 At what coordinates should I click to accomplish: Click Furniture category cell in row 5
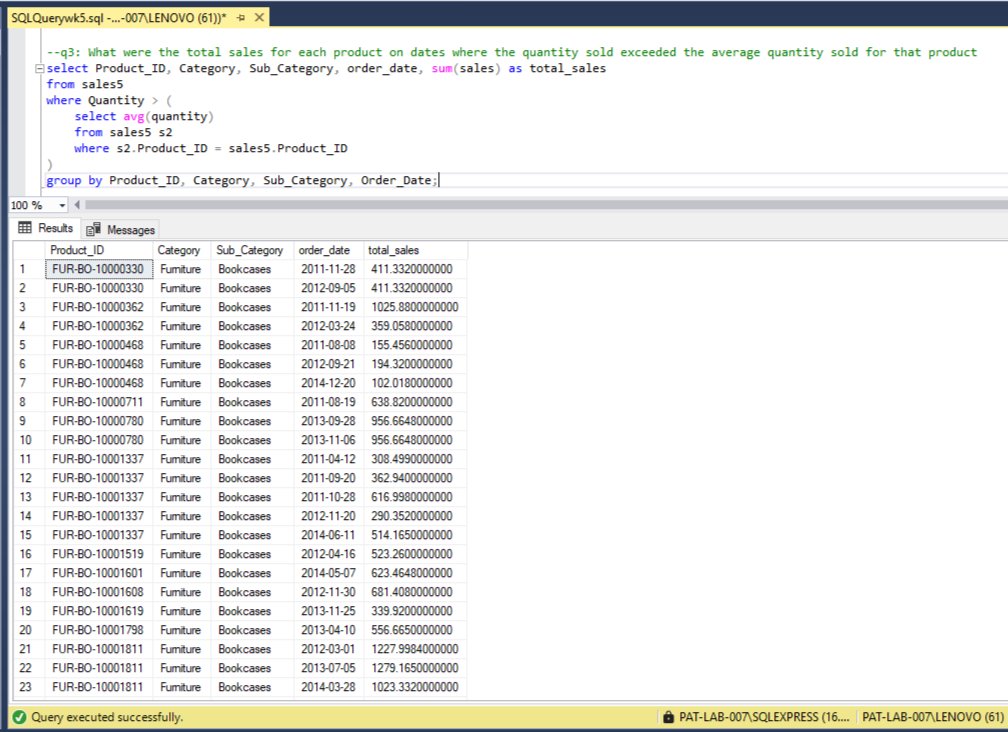click(182, 345)
